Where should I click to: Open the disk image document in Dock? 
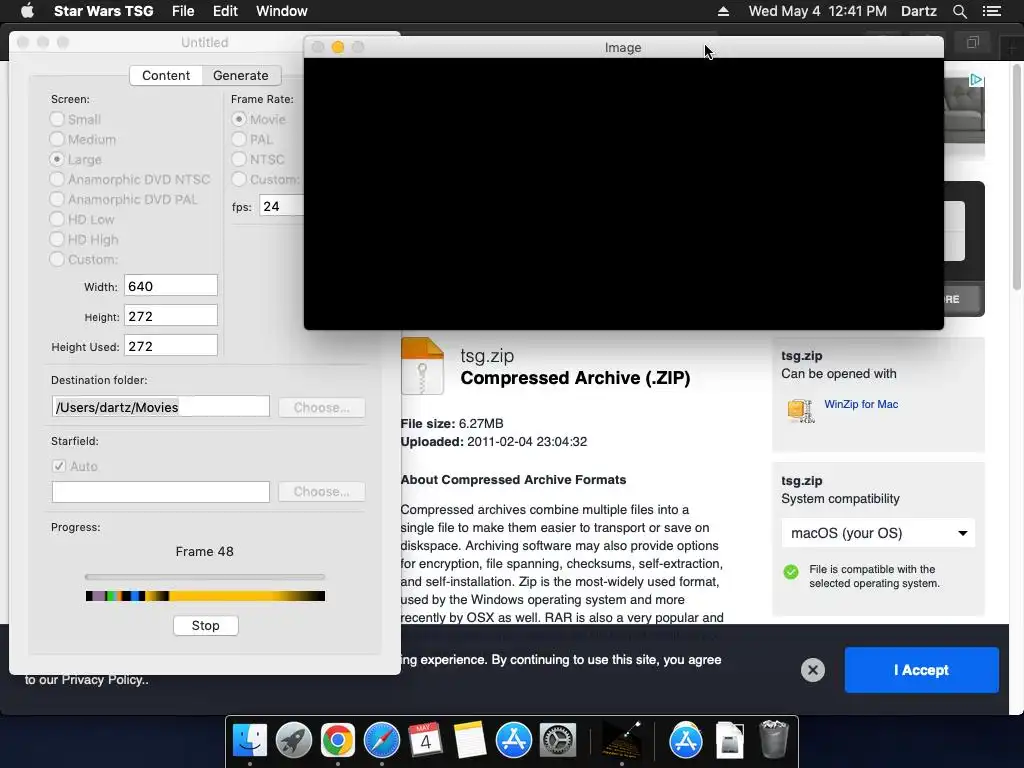(x=729, y=741)
